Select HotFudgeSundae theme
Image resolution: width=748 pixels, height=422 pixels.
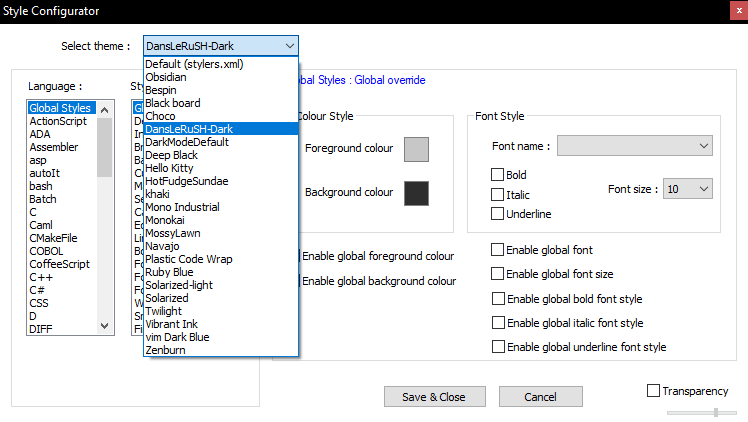(x=221, y=181)
